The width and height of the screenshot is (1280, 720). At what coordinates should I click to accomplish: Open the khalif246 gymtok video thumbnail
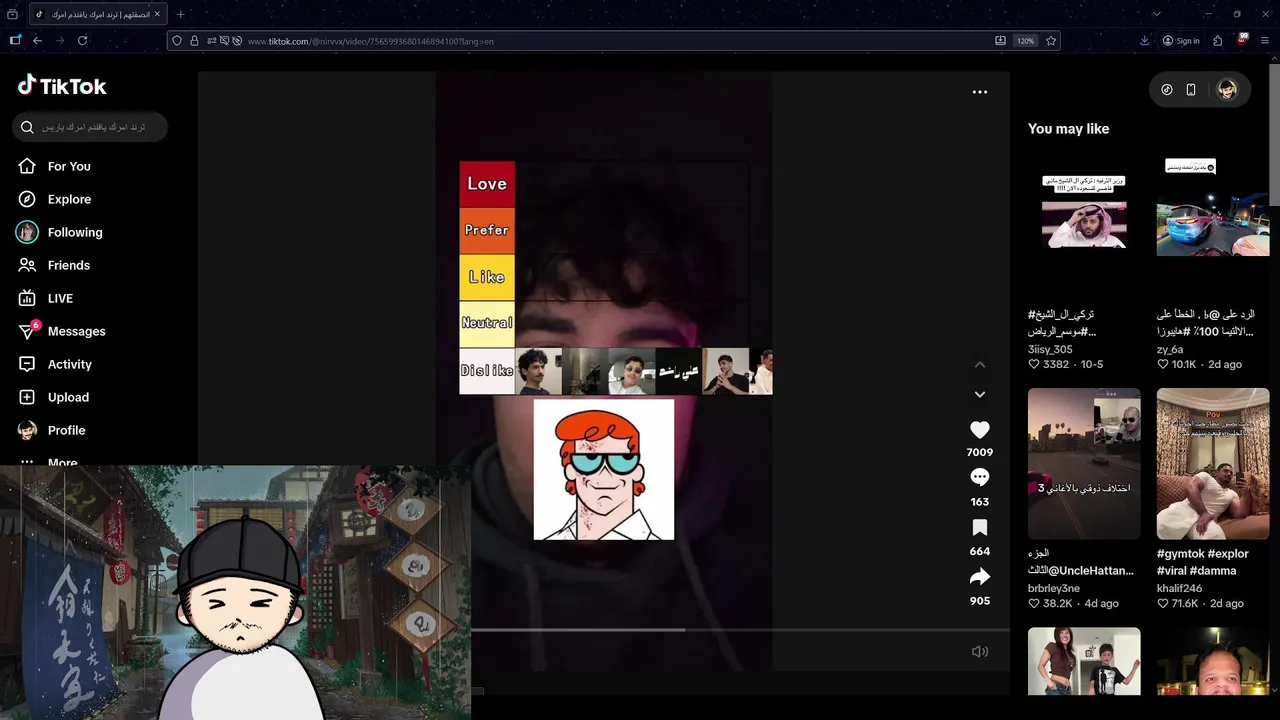(1213, 464)
